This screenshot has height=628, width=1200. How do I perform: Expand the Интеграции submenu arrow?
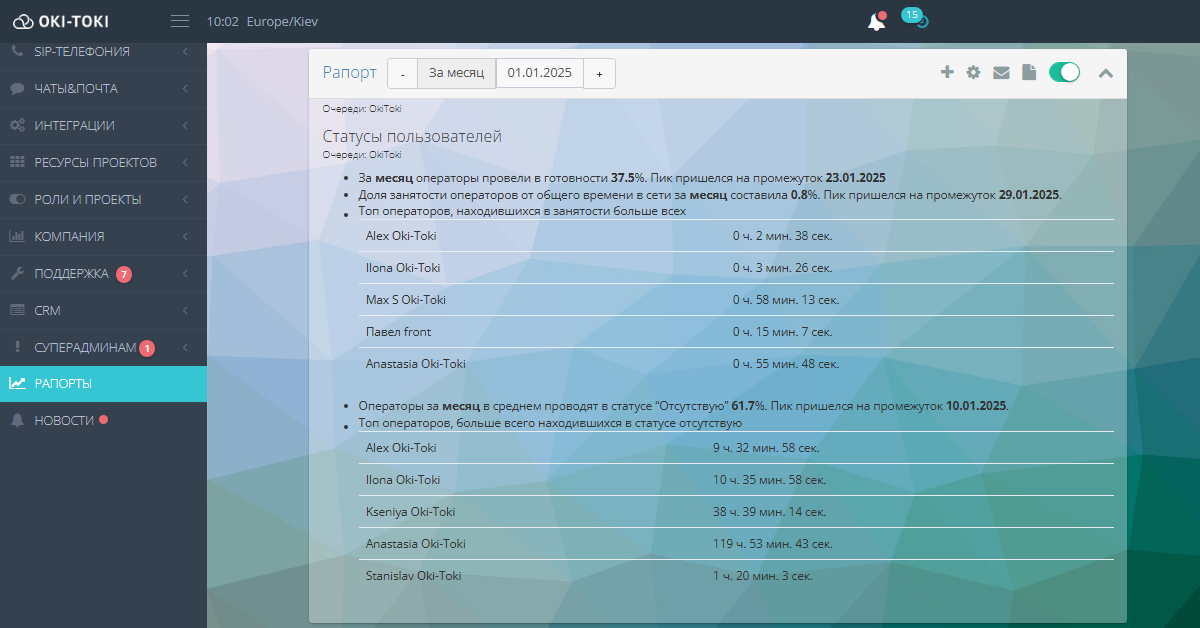click(186, 125)
